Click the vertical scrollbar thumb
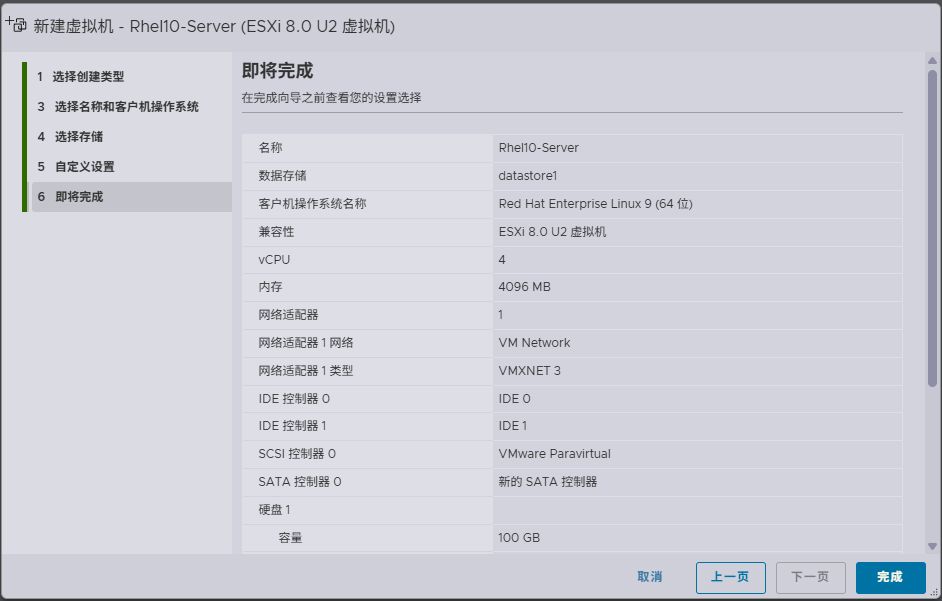The image size is (942, 601). point(932,230)
